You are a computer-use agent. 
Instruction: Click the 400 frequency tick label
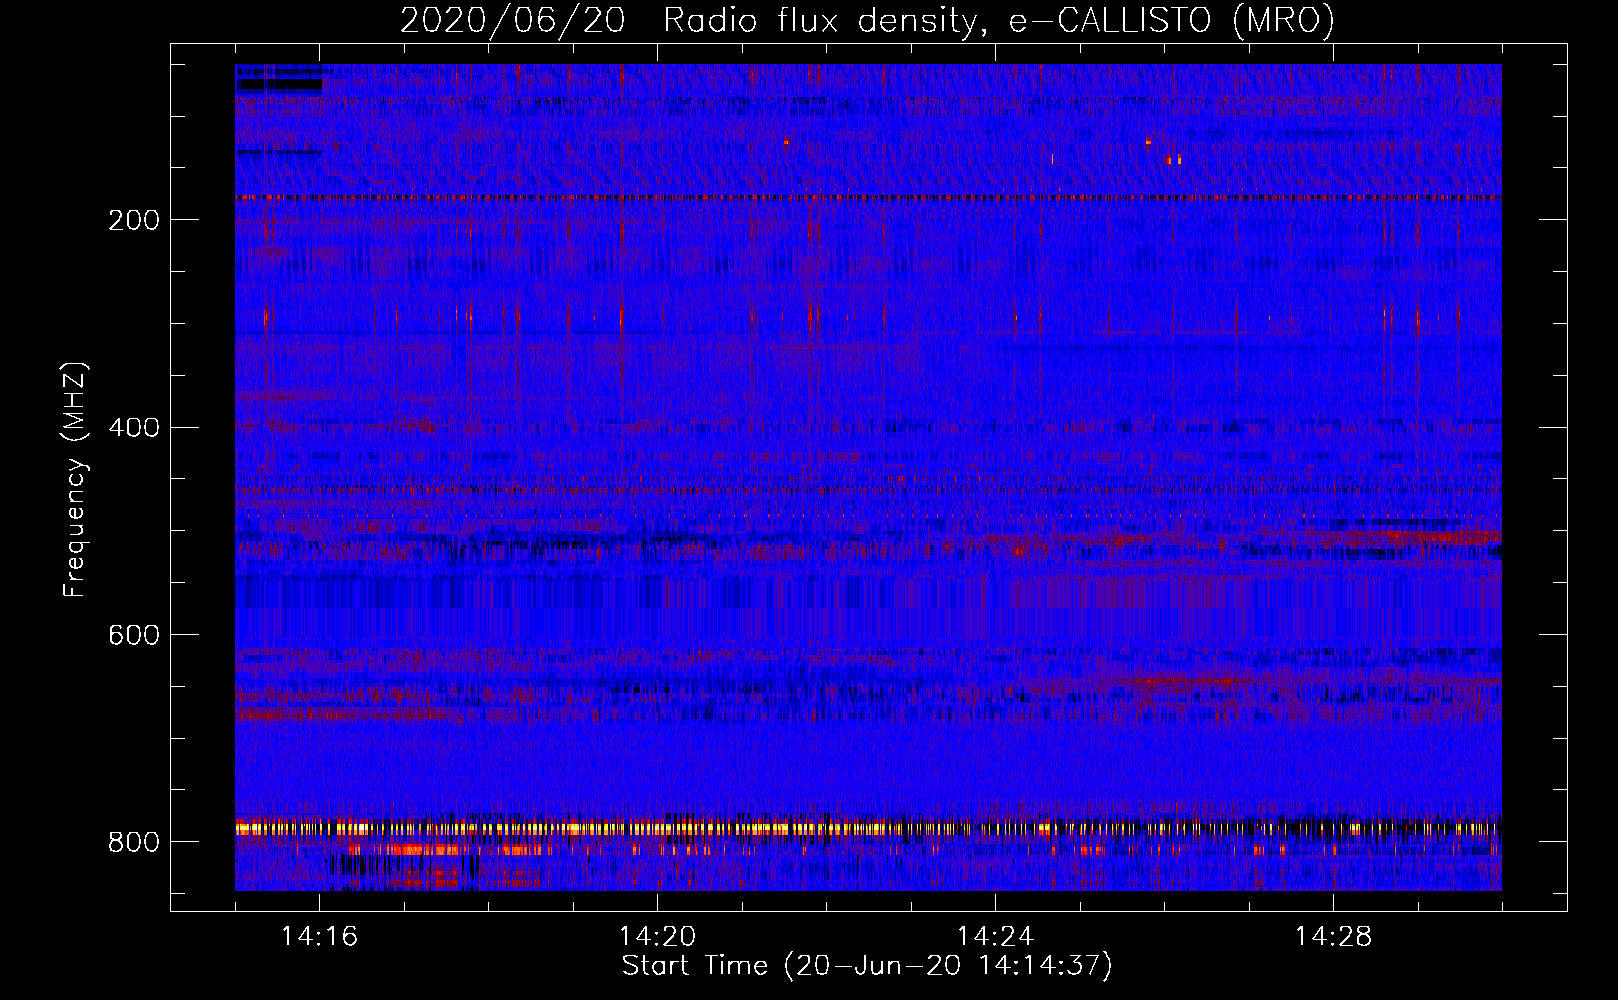pos(134,428)
